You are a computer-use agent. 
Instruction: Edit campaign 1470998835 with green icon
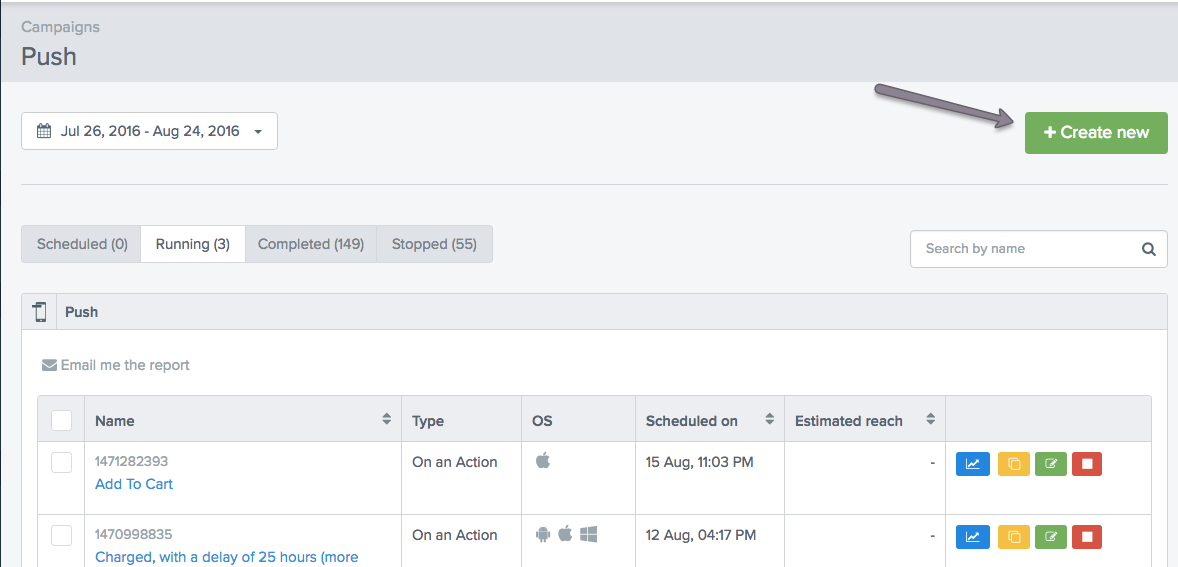(1051, 537)
